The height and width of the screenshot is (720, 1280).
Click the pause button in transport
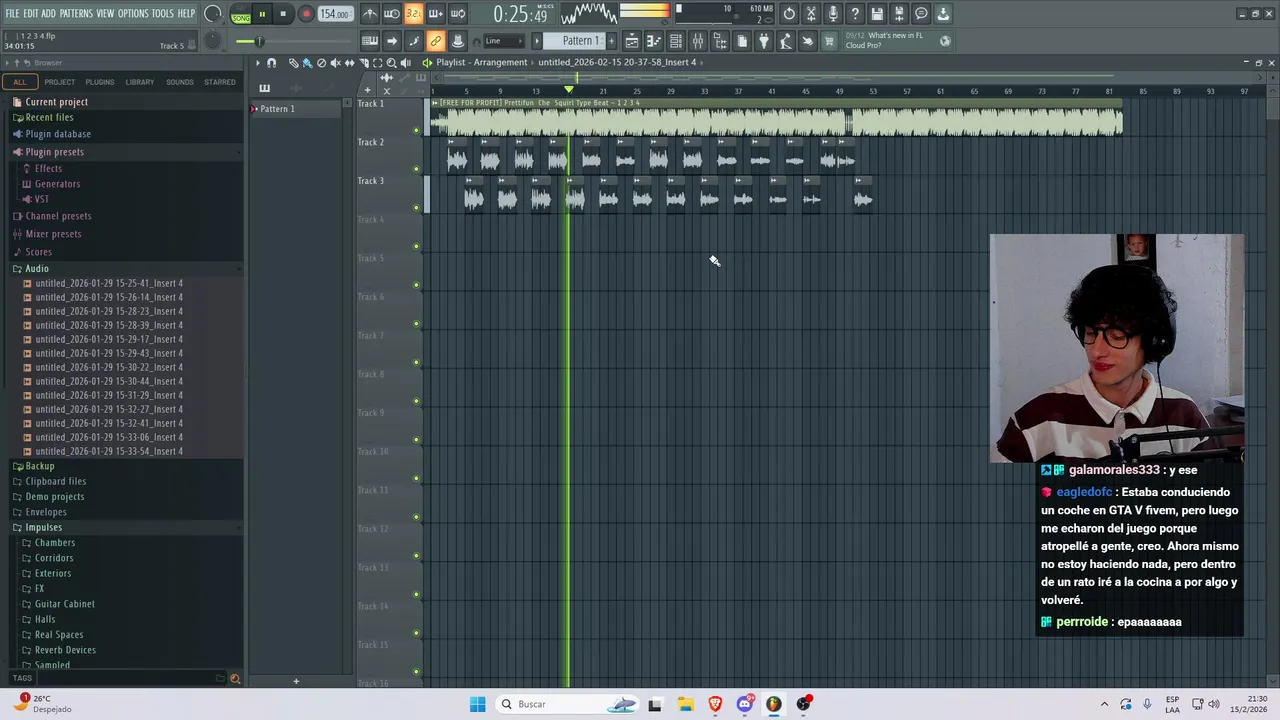(262, 14)
